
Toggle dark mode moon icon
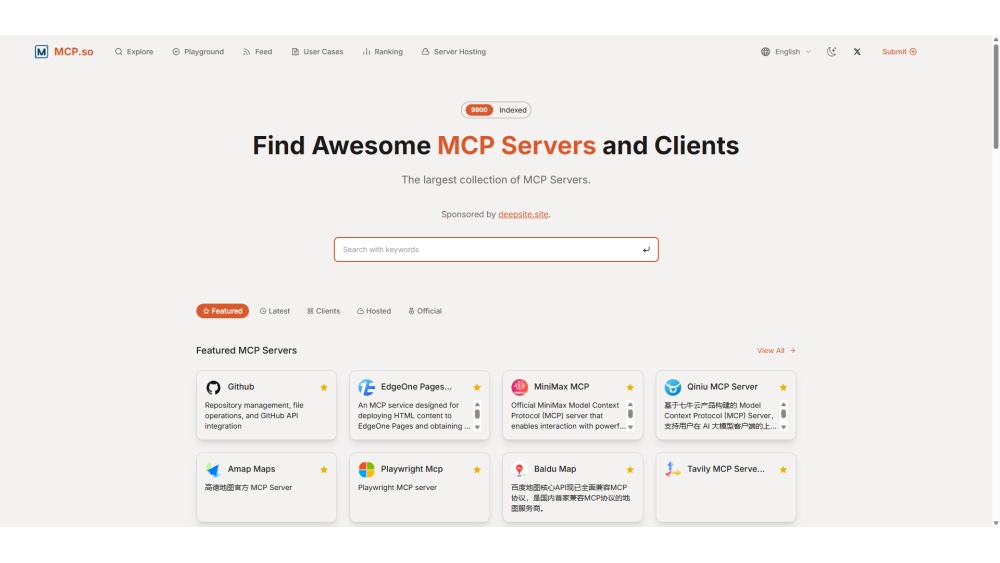(x=832, y=52)
